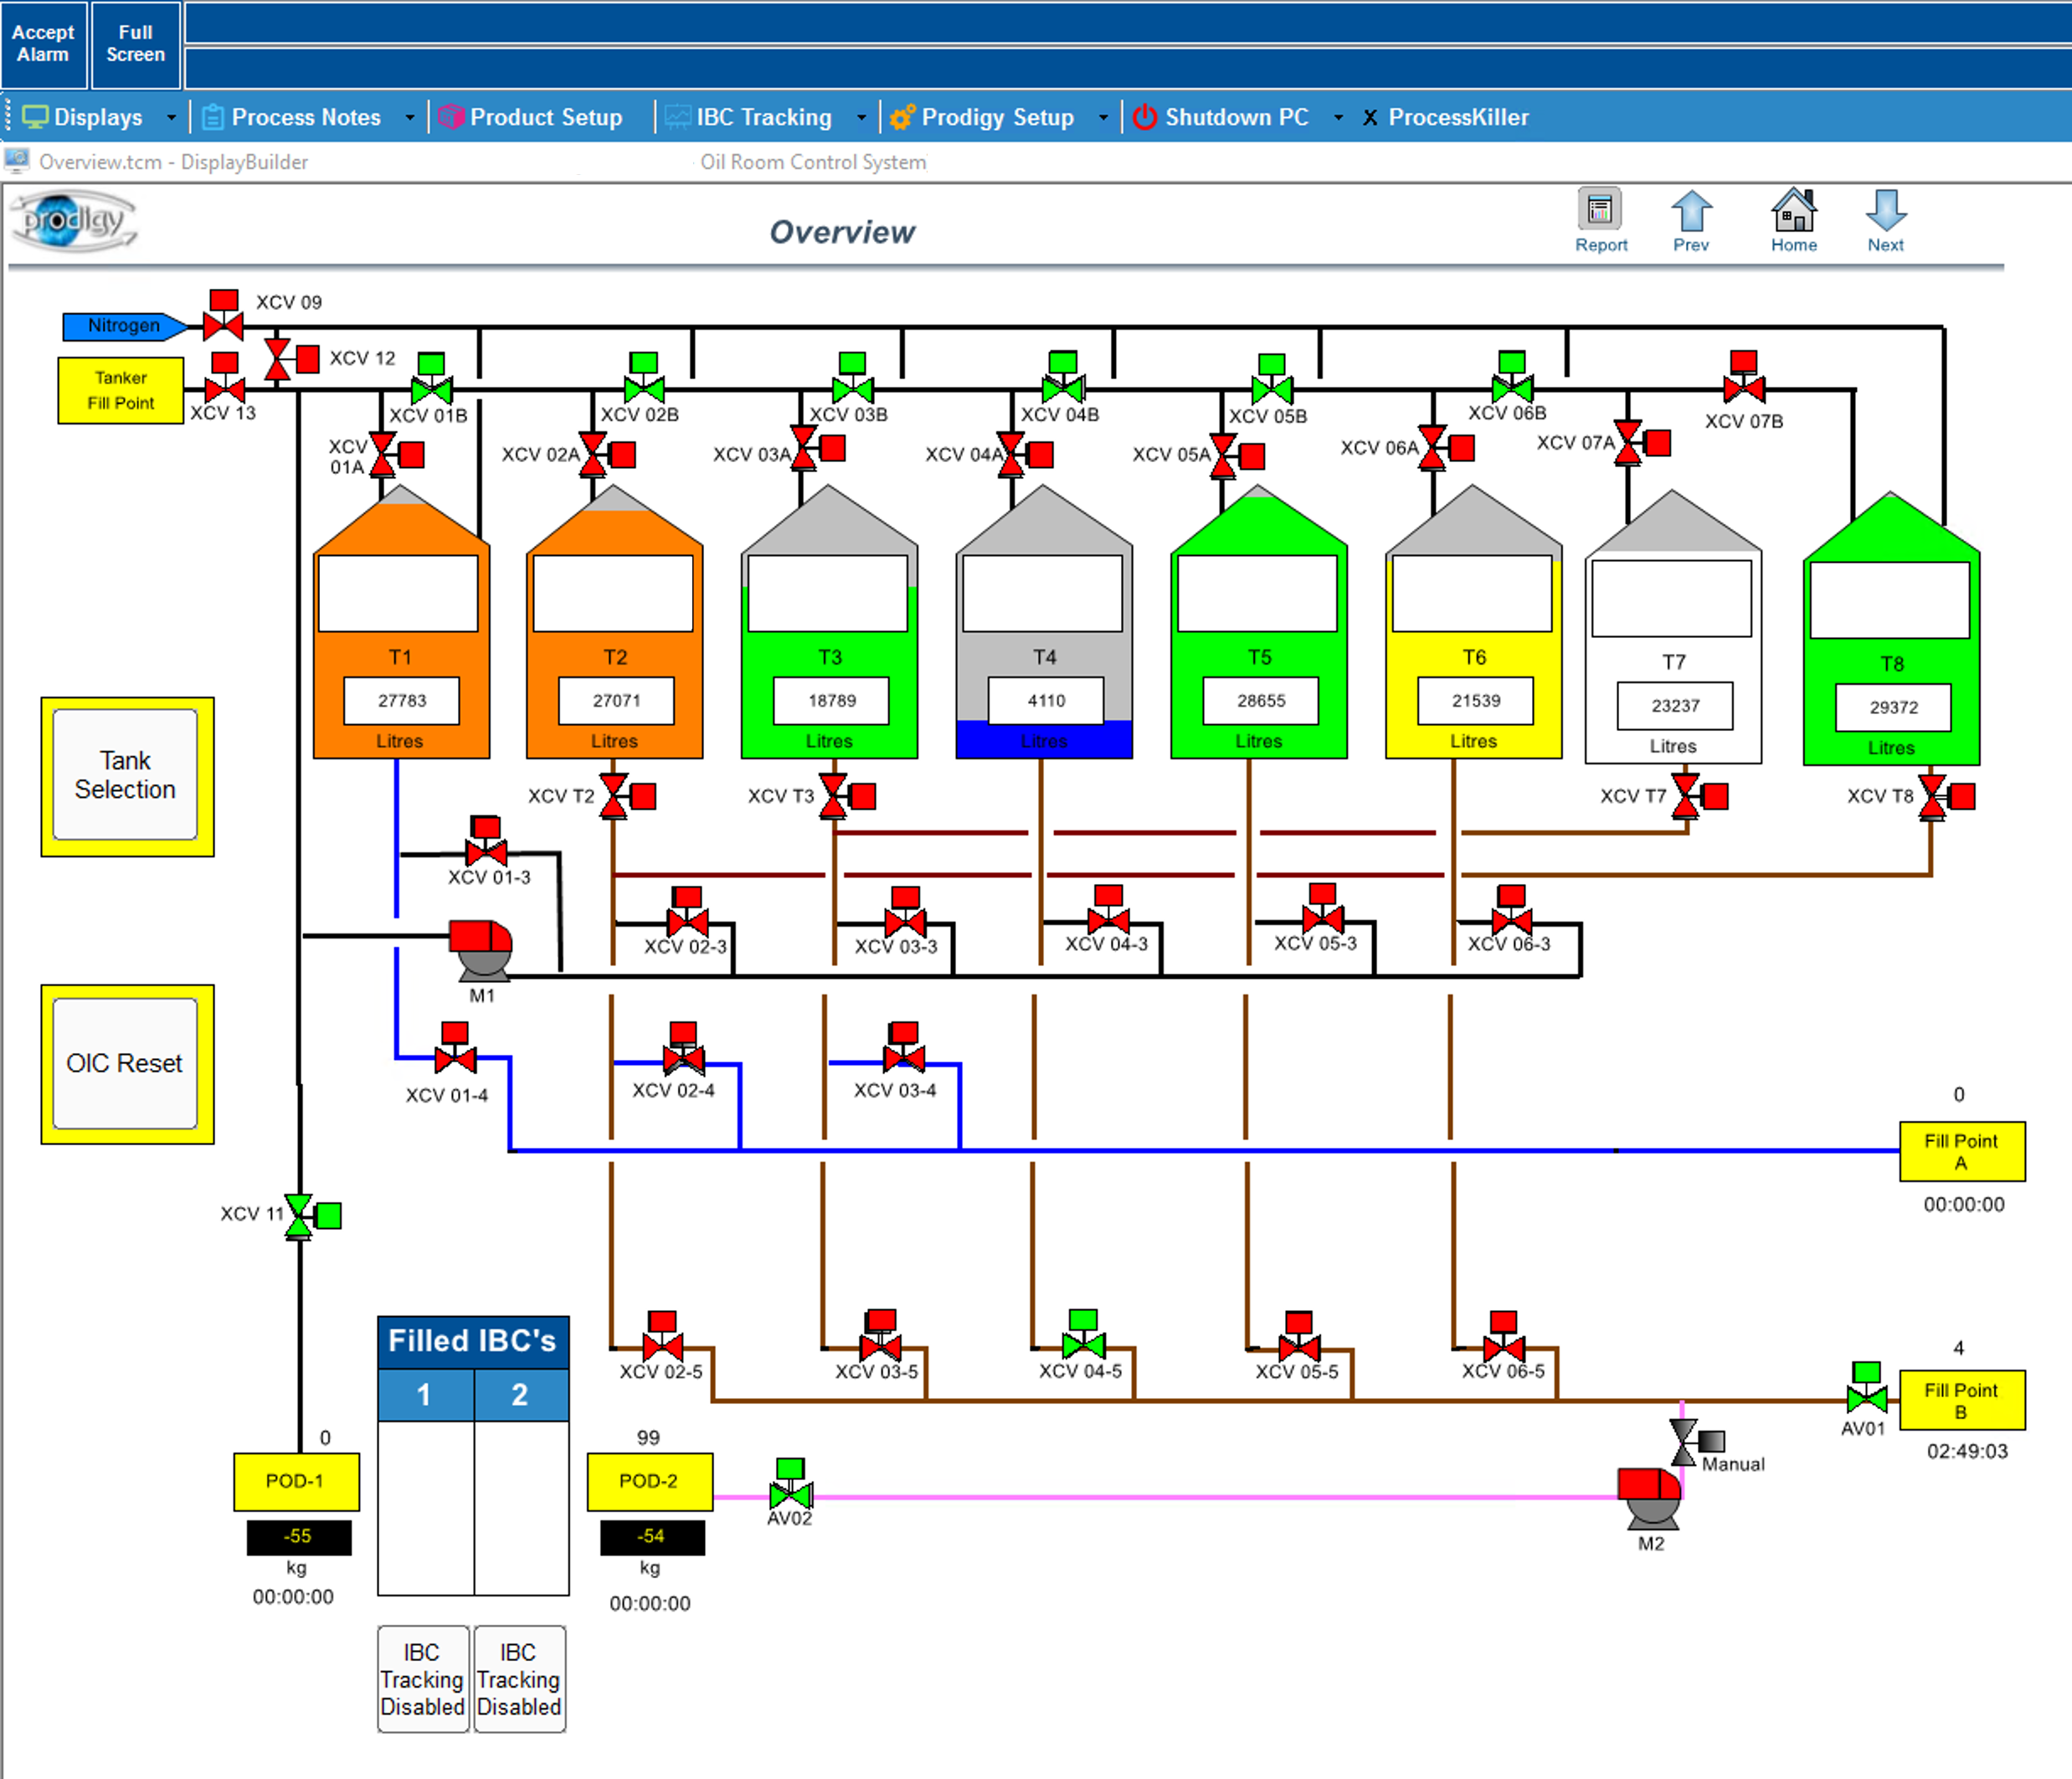The image size is (2072, 1779).
Task: Click valve XCV T7 icon
Action: [1700, 796]
